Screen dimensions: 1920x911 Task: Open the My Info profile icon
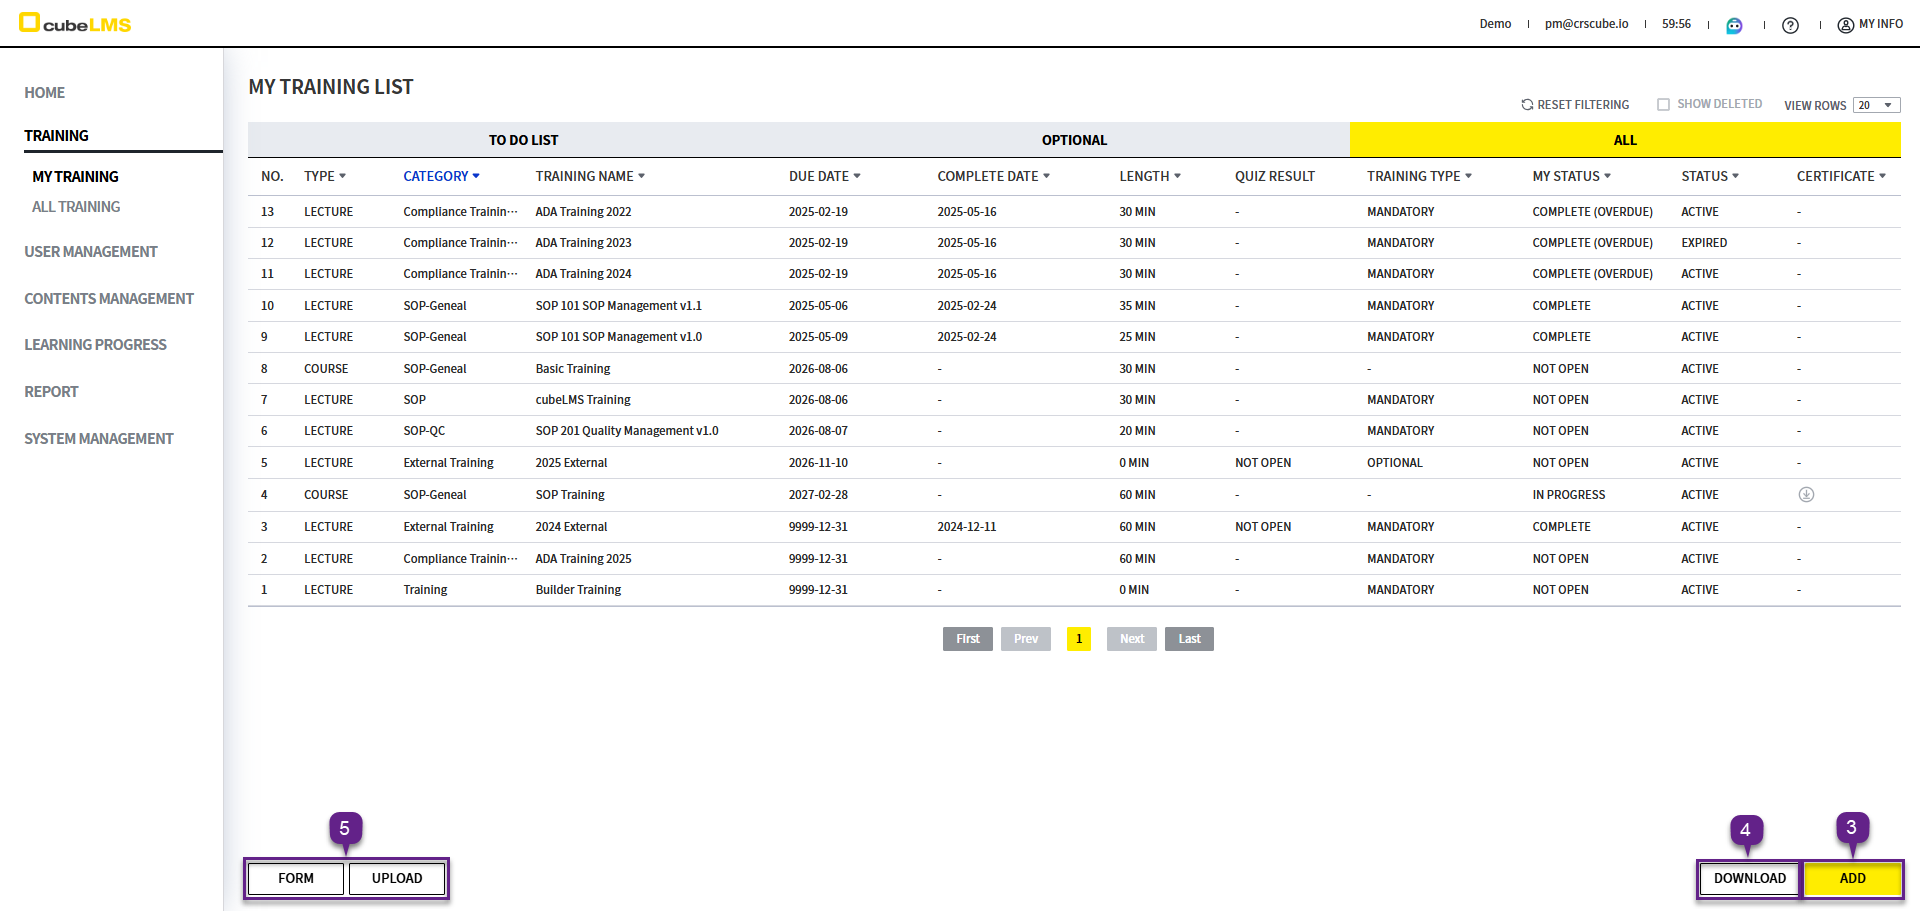1846,25
